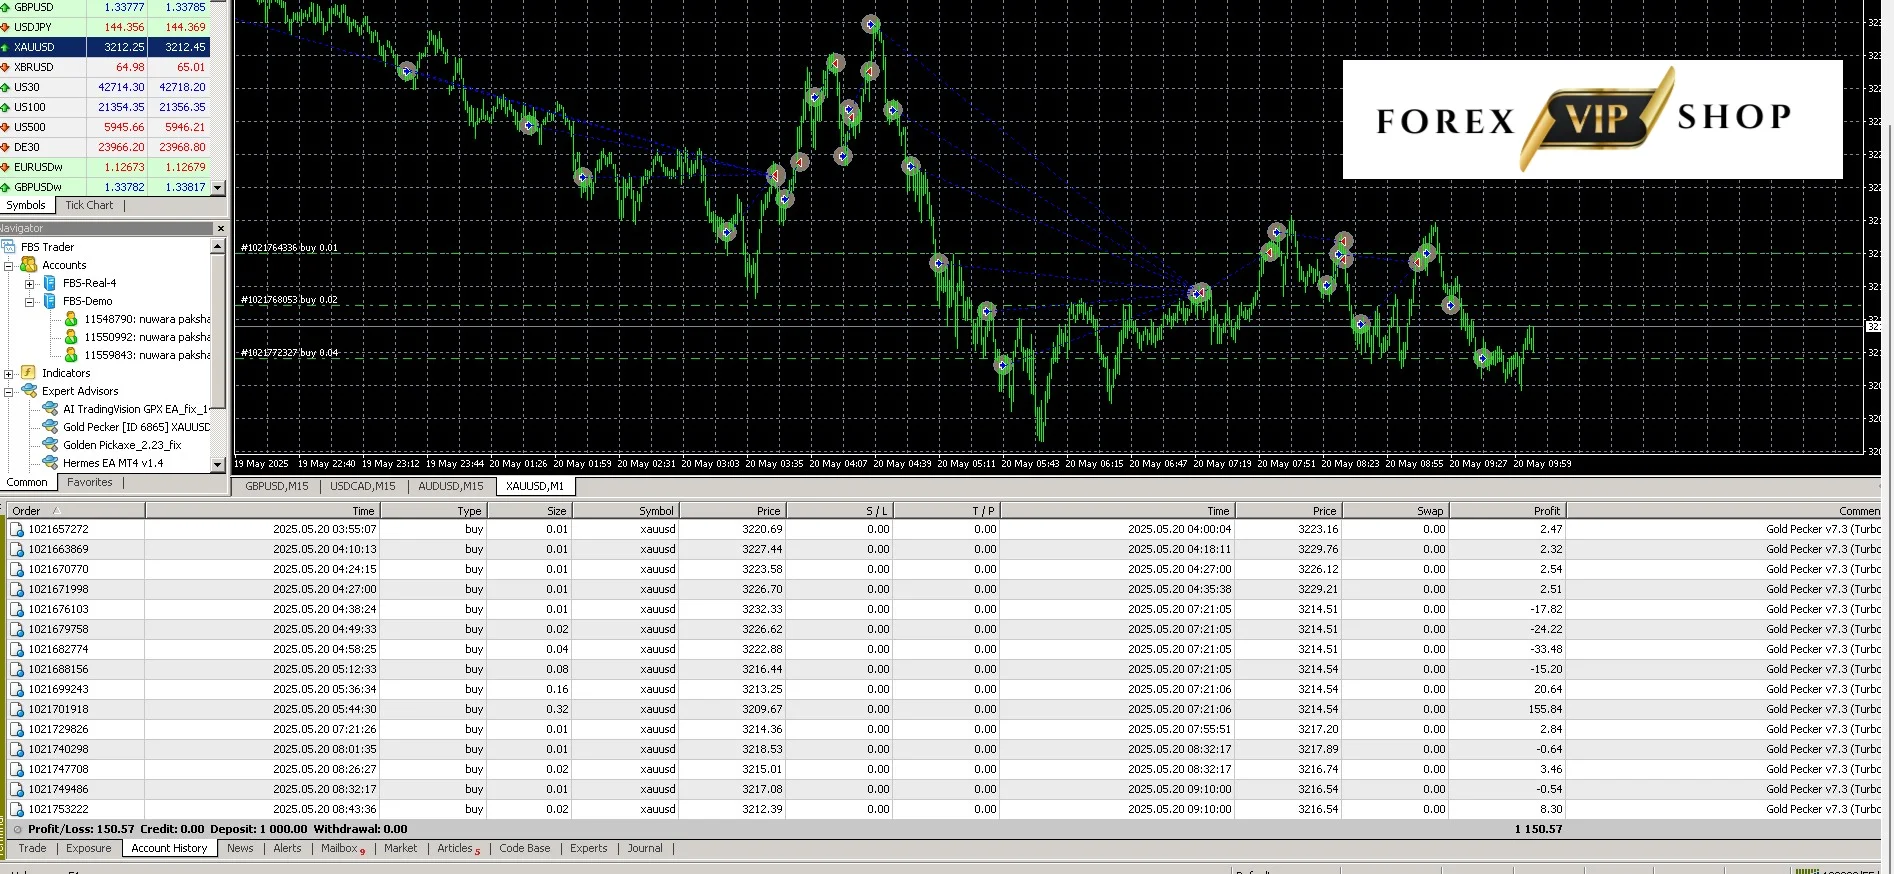
Task: Click the Gold Pecker expert advisor icon
Action: point(50,427)
